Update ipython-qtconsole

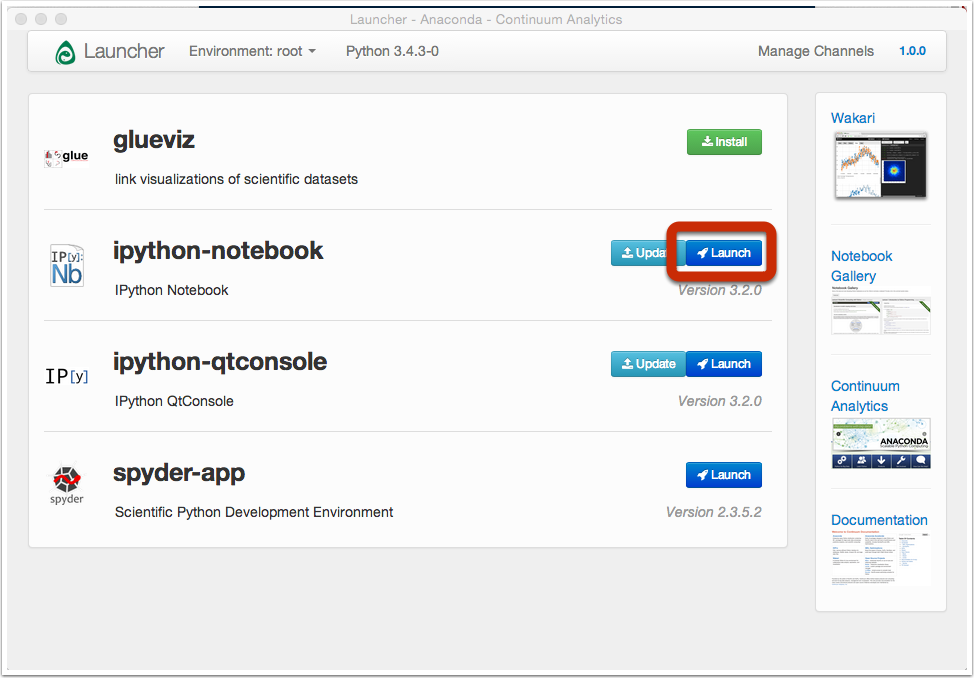pyautogui.click(x=648, y=364)
